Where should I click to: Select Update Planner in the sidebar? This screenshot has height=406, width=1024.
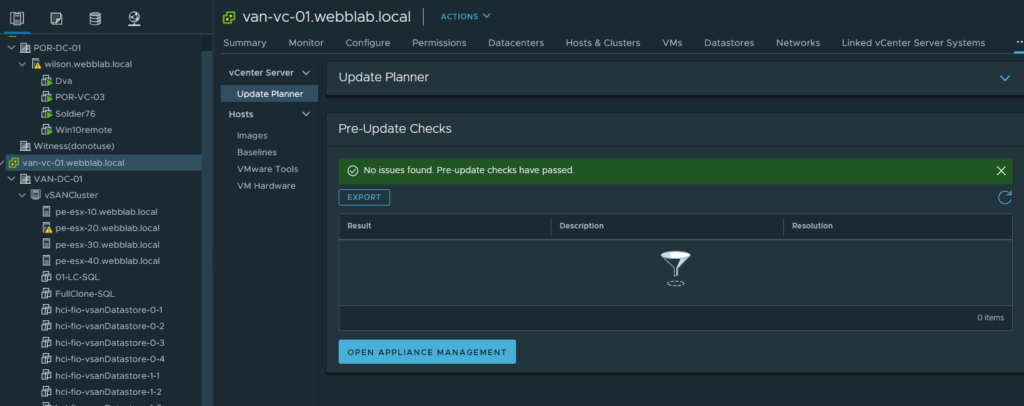(269, 94)
